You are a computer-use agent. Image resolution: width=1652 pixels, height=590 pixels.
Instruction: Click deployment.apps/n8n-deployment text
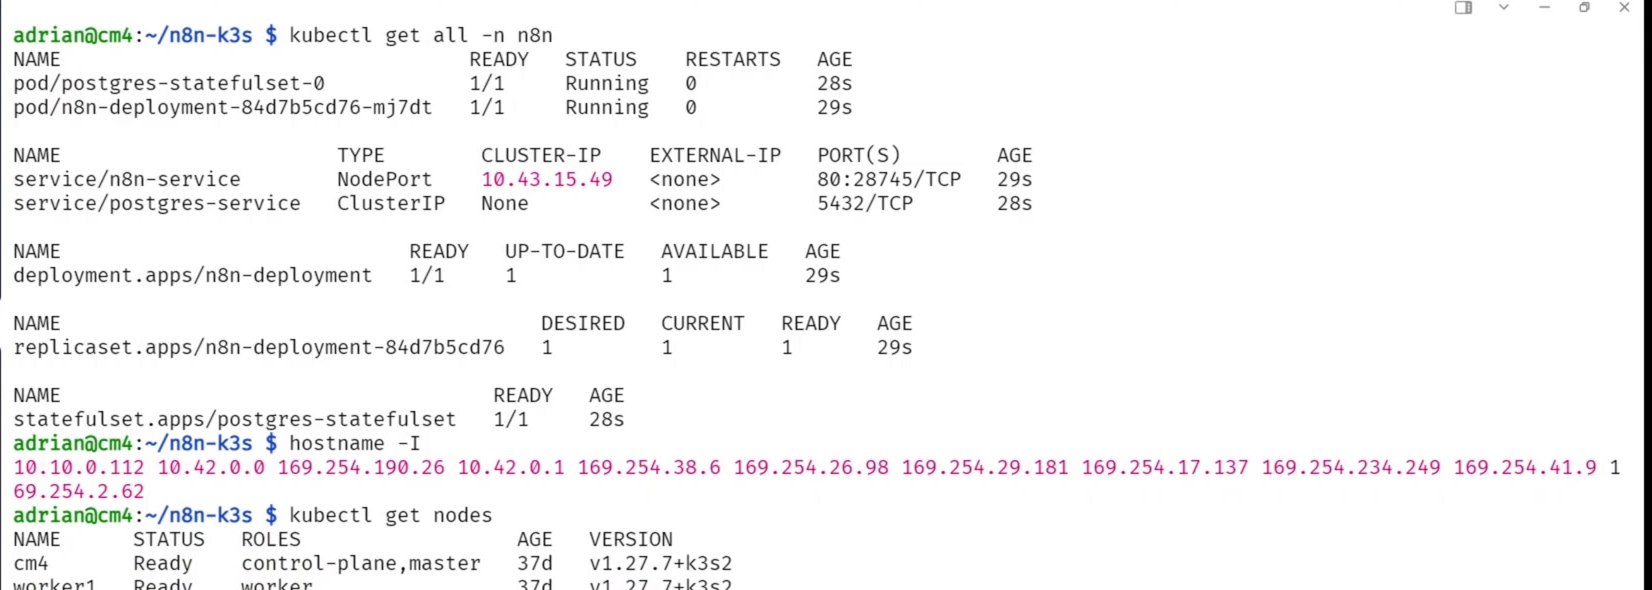point(193,276)
